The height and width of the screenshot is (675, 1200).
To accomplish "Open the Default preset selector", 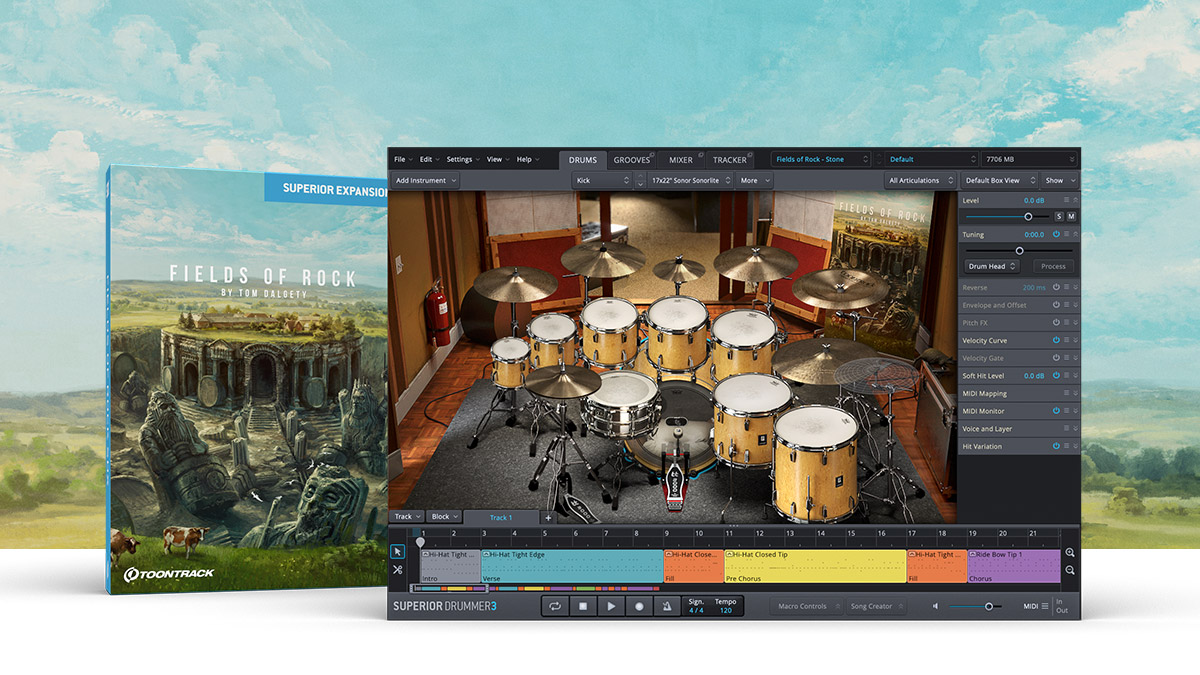I will pos(931,160).
